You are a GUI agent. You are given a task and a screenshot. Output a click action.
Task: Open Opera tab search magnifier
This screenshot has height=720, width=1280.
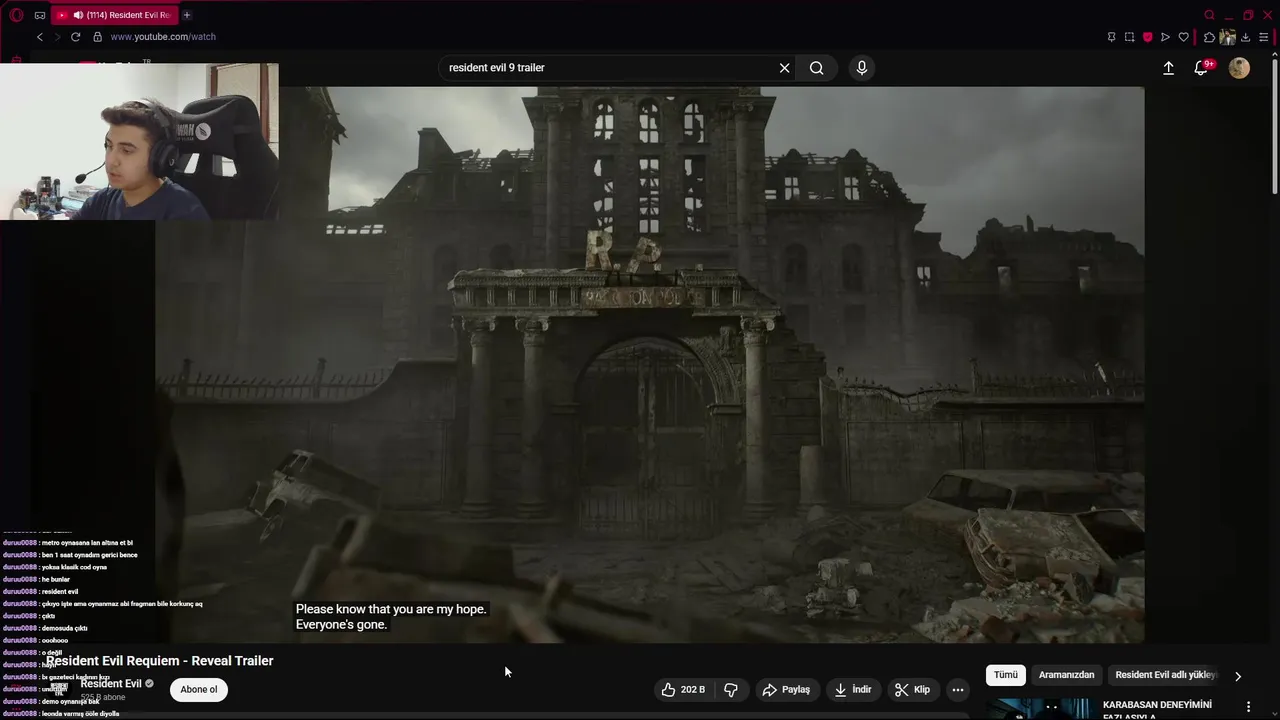point(1210,15)
